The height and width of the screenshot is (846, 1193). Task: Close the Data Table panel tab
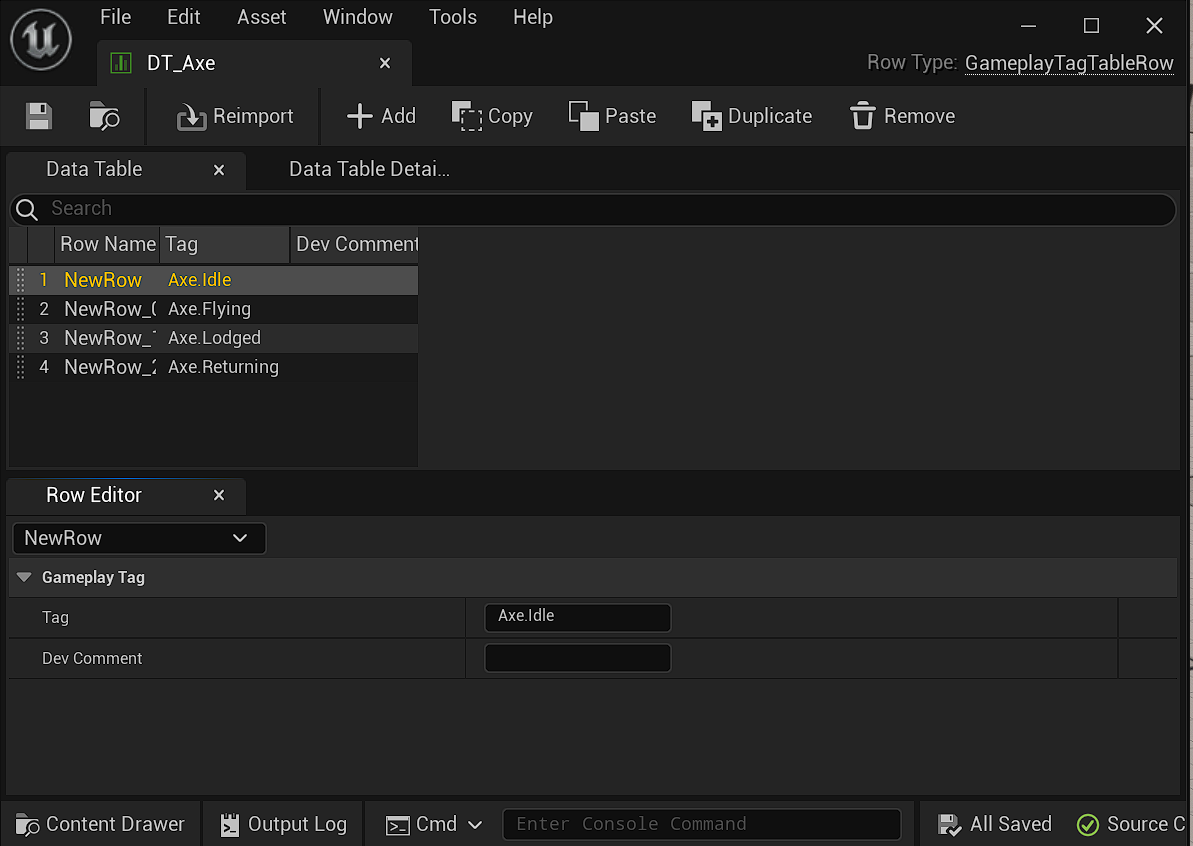tap(219, 170)
